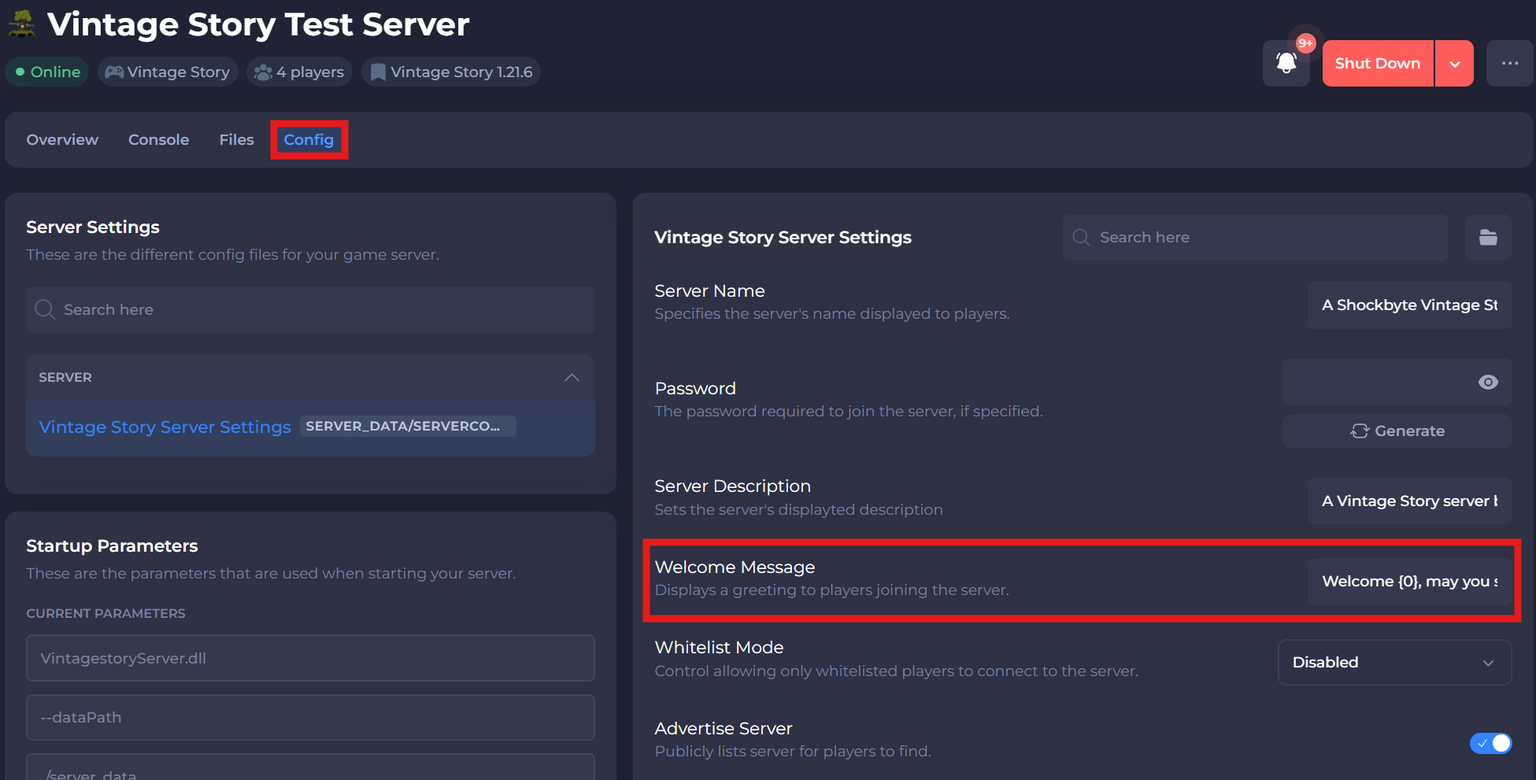The height and width of the screenshot is (780, 1536).
Task: Edit the Welcome Message field
Action: [x=1410, y=581]
